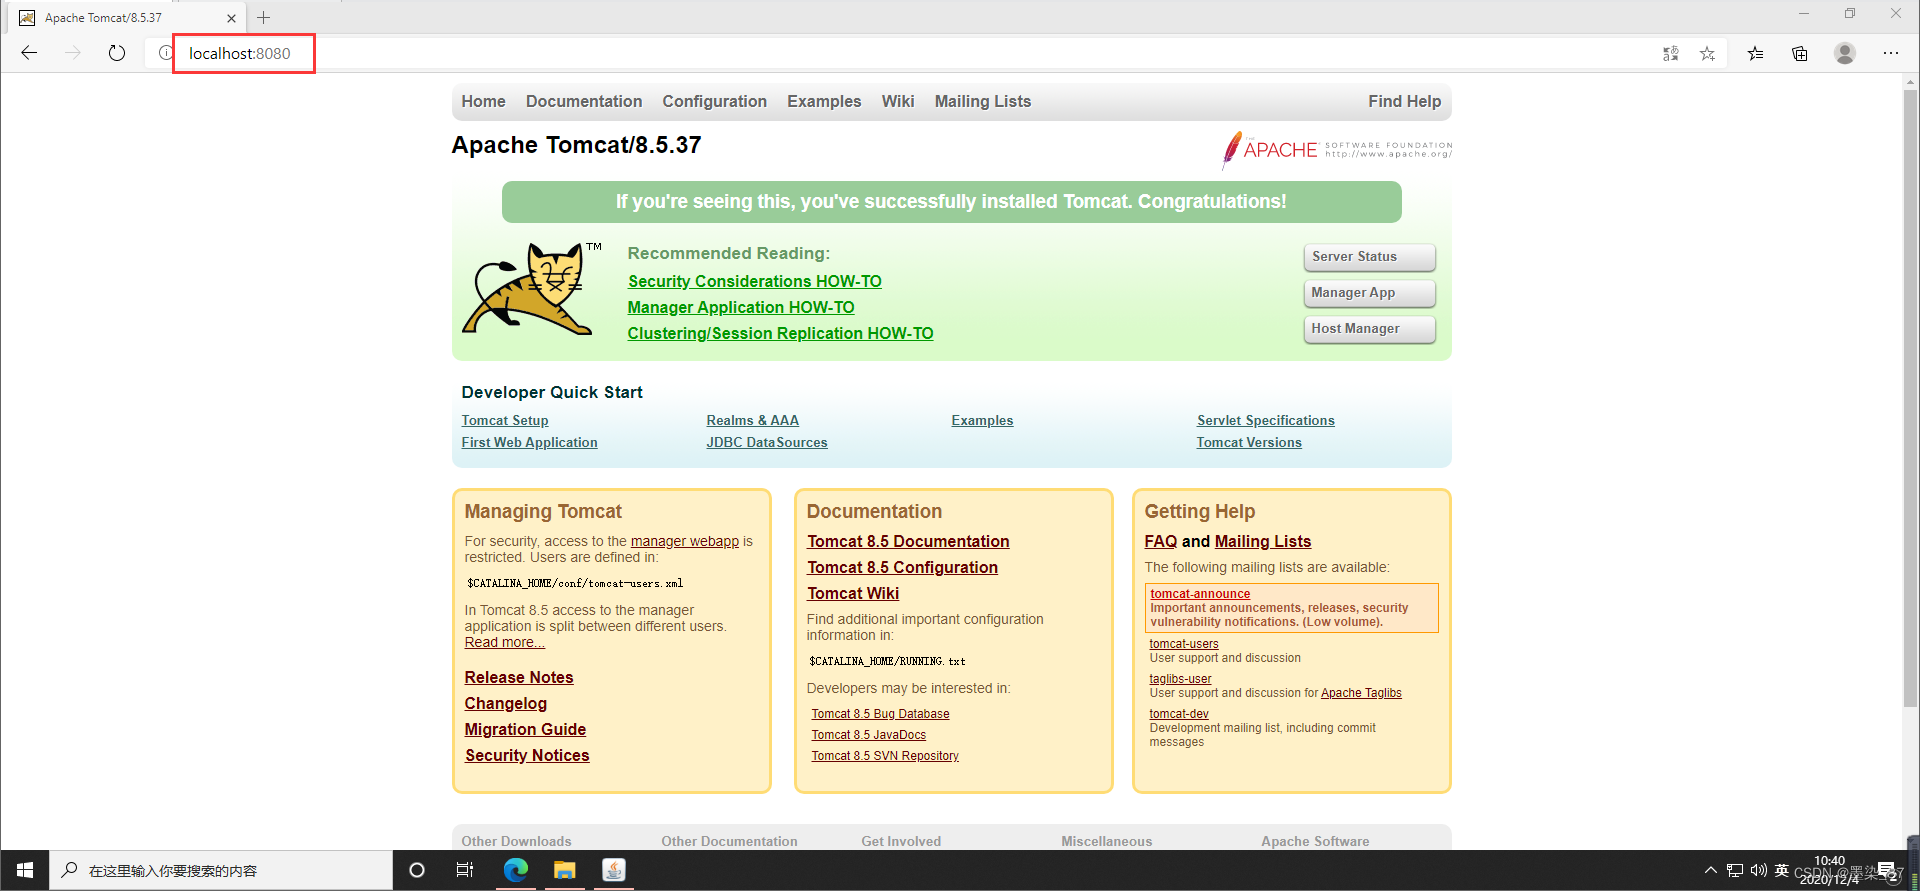Open Documentation navigation item
Image resolution: width=1920 pixels, height=891 pixels.
(584, 101)
